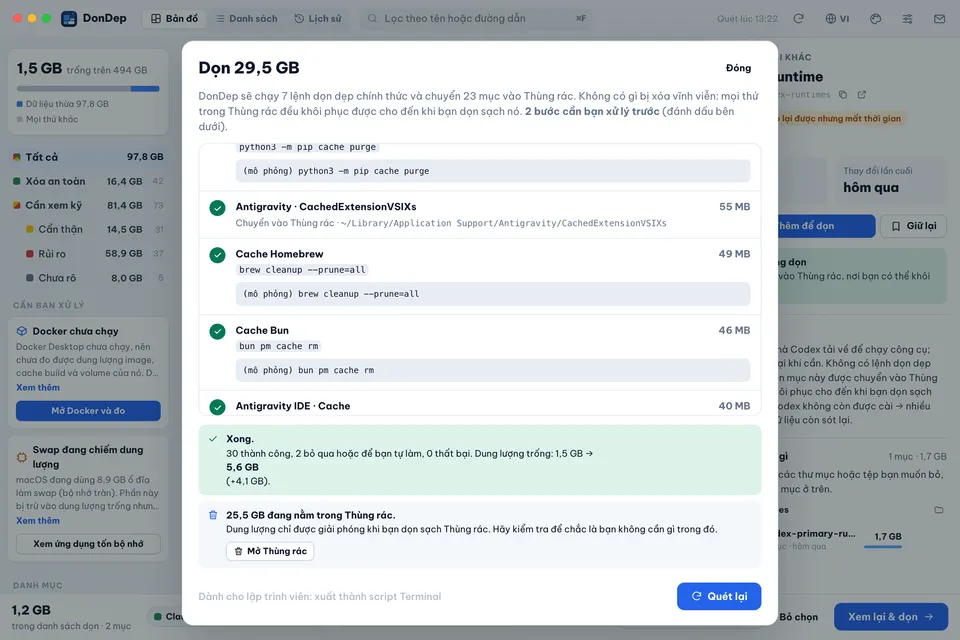Switch to the Bản đồ tab
960x640 pixels.
[174, 18]
